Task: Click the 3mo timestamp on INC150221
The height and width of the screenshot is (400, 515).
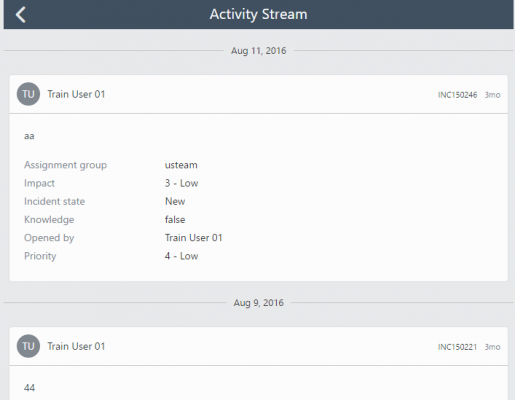Action: point(492,347)
